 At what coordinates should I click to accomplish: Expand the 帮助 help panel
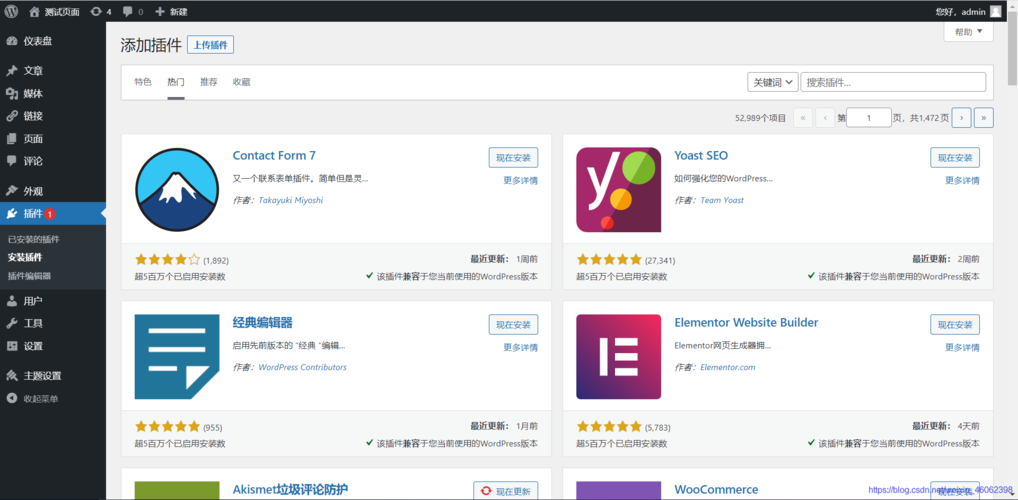click(969, 31)
